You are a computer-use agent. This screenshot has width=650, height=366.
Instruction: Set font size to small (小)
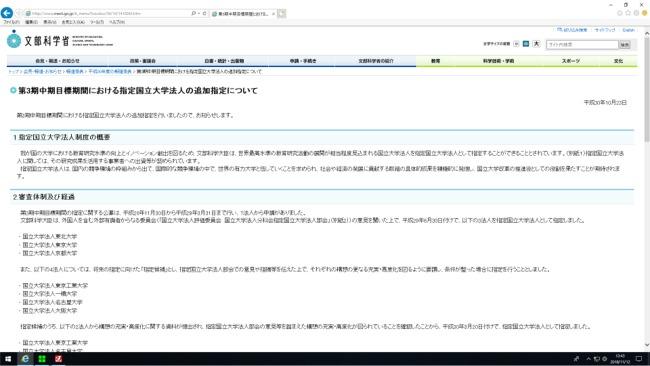click(x=516, y=44)
